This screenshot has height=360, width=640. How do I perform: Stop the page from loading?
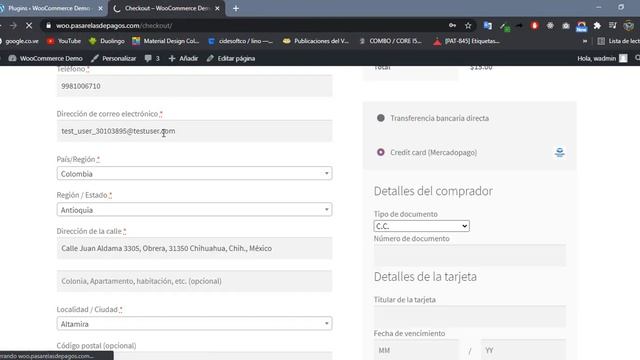pyautogui.click(x=29, y=26)
